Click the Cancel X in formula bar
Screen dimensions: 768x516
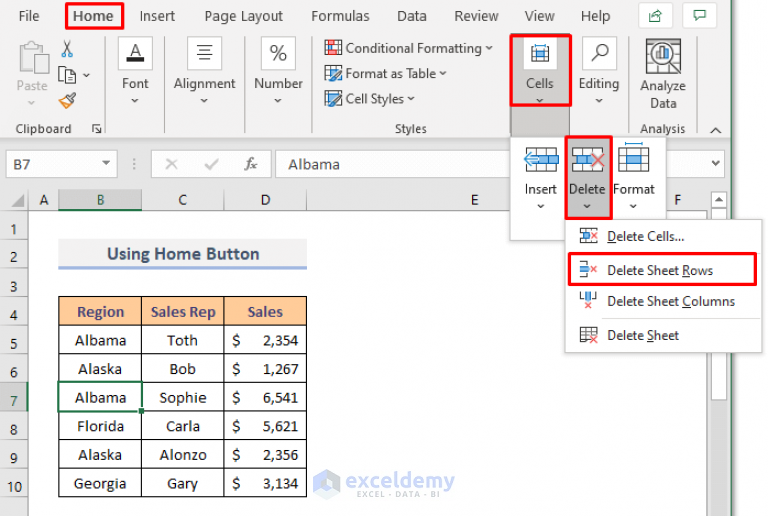(171, 164)
